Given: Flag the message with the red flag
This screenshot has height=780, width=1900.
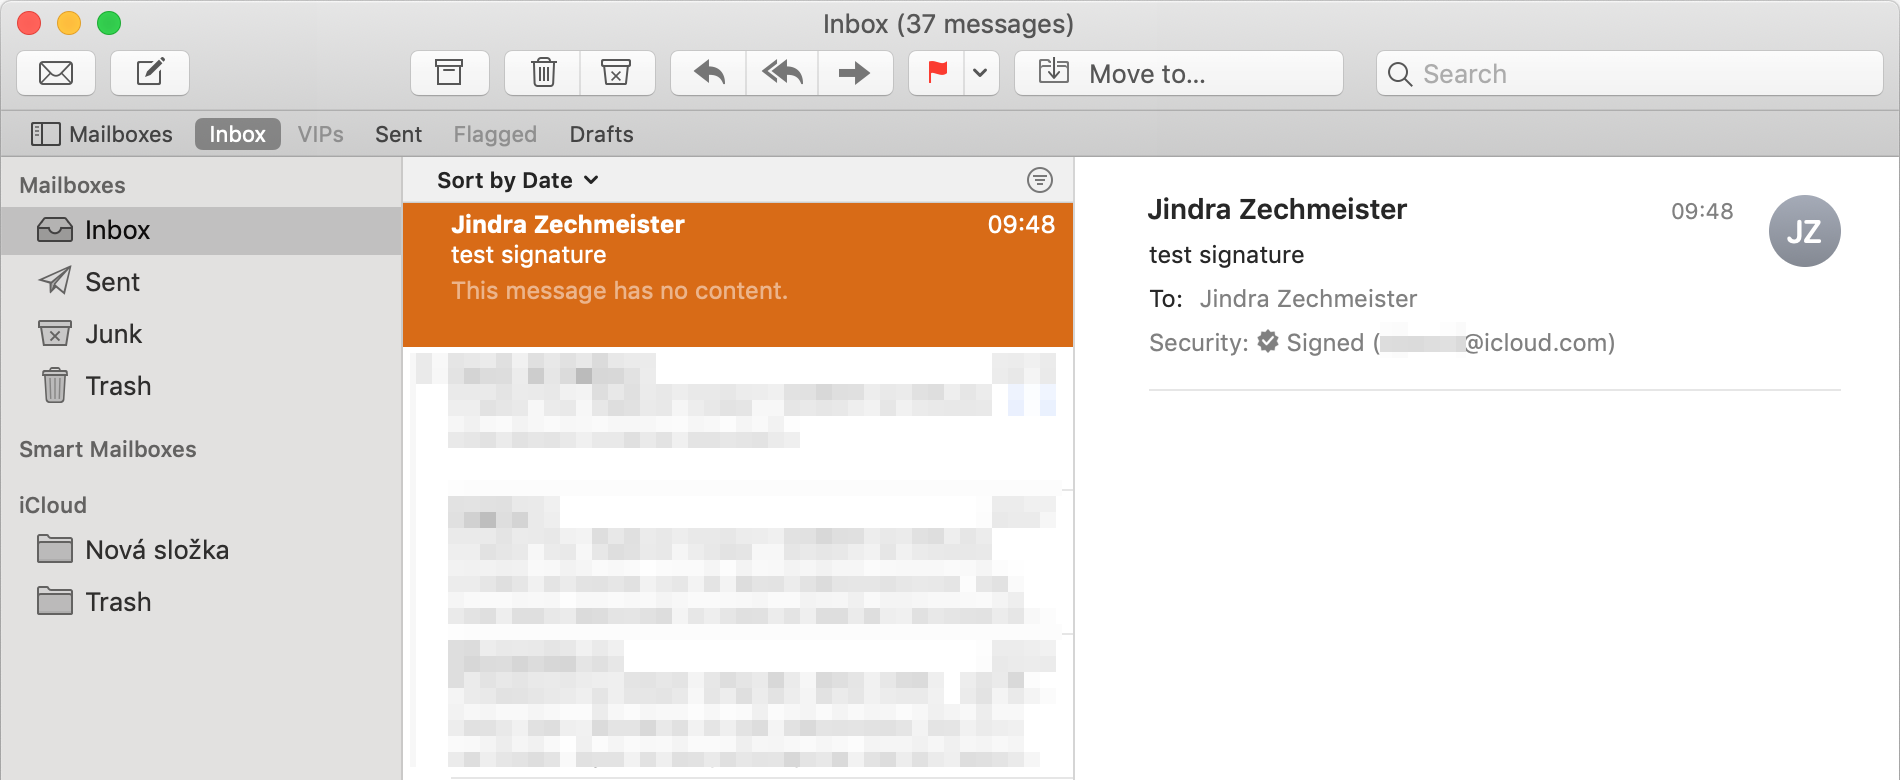Looking at the screenshot, I should [x=937, y=73].
